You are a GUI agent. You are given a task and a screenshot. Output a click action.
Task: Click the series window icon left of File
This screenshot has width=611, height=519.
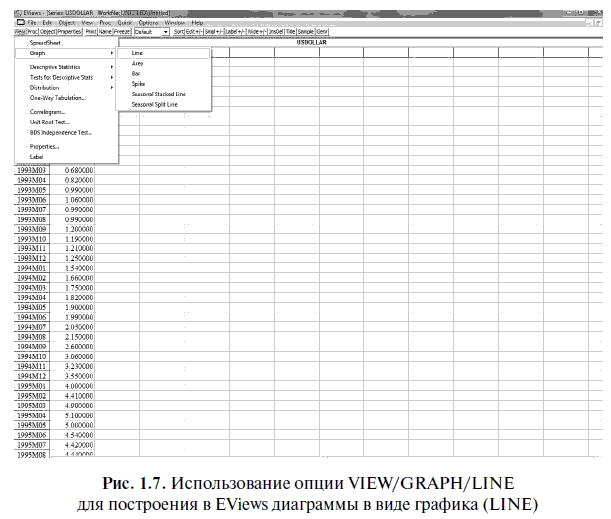tap(21, 23)
